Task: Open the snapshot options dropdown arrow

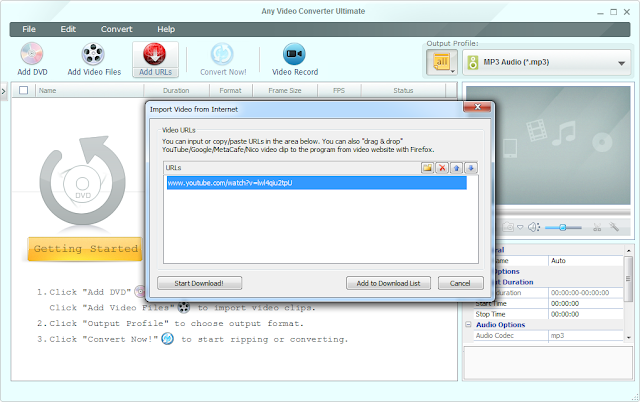Action: click(x=520, y=227)
